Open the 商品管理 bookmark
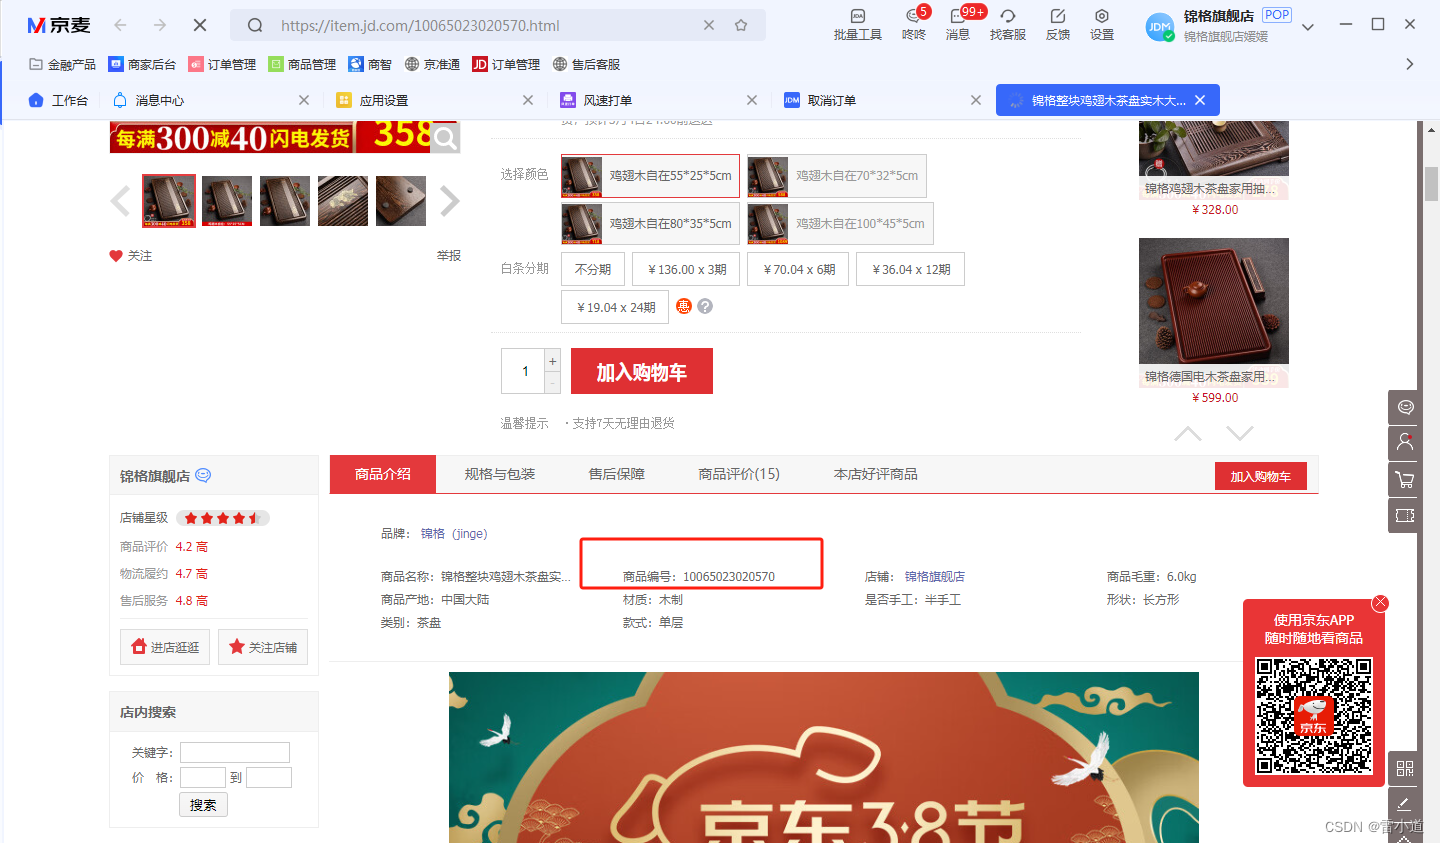The height and width of the screenshot is (843, 1440). [x=302, y=64]
